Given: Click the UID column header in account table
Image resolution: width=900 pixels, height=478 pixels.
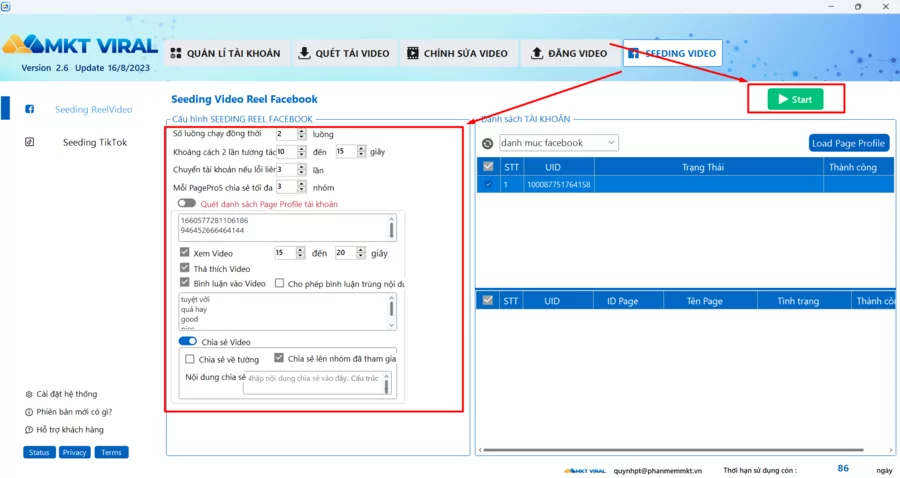Looking at the screenshot, I should coord(553,167).
